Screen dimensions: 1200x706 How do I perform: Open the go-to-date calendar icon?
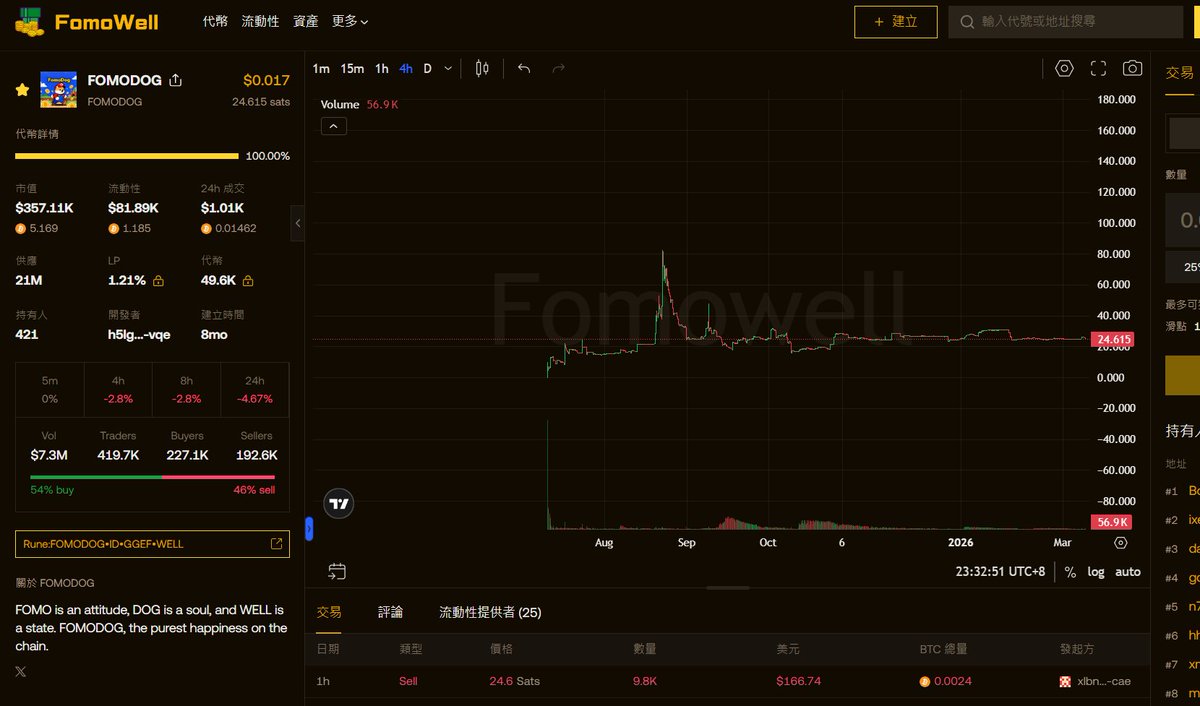pos(337,572)
